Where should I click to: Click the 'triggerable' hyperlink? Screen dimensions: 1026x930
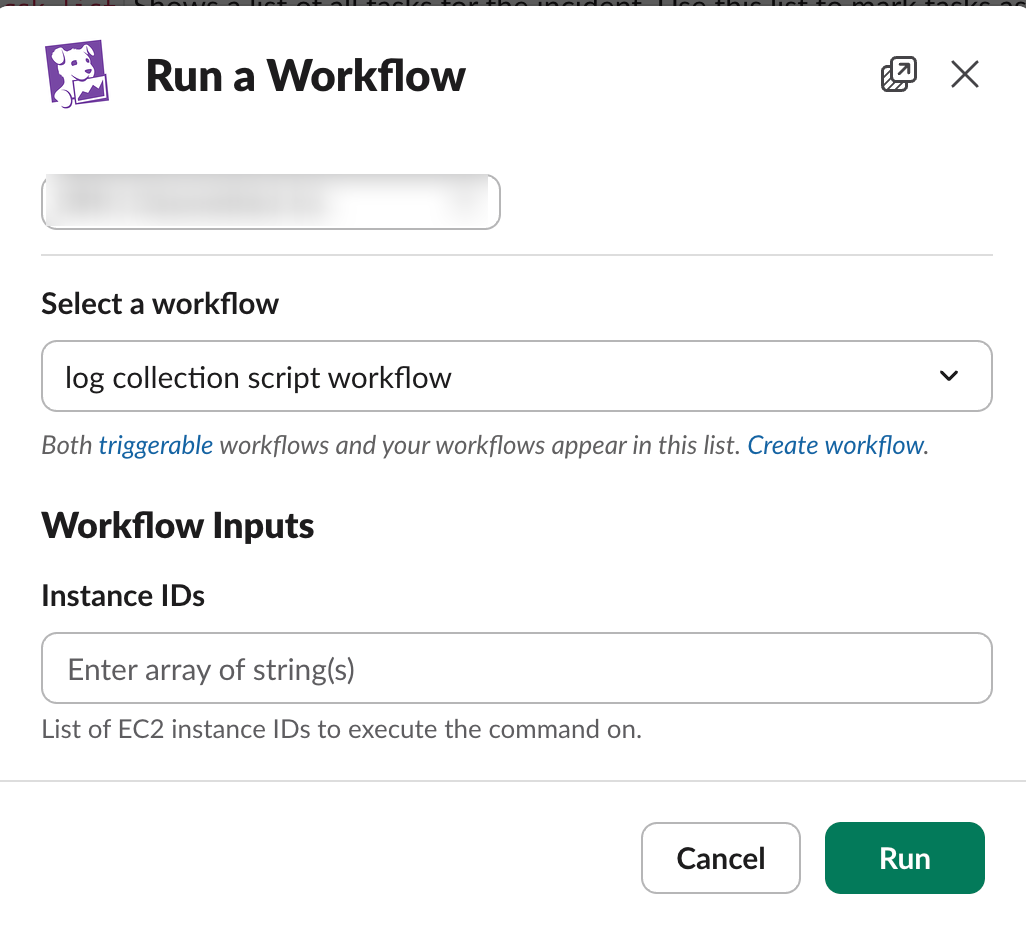156,445
